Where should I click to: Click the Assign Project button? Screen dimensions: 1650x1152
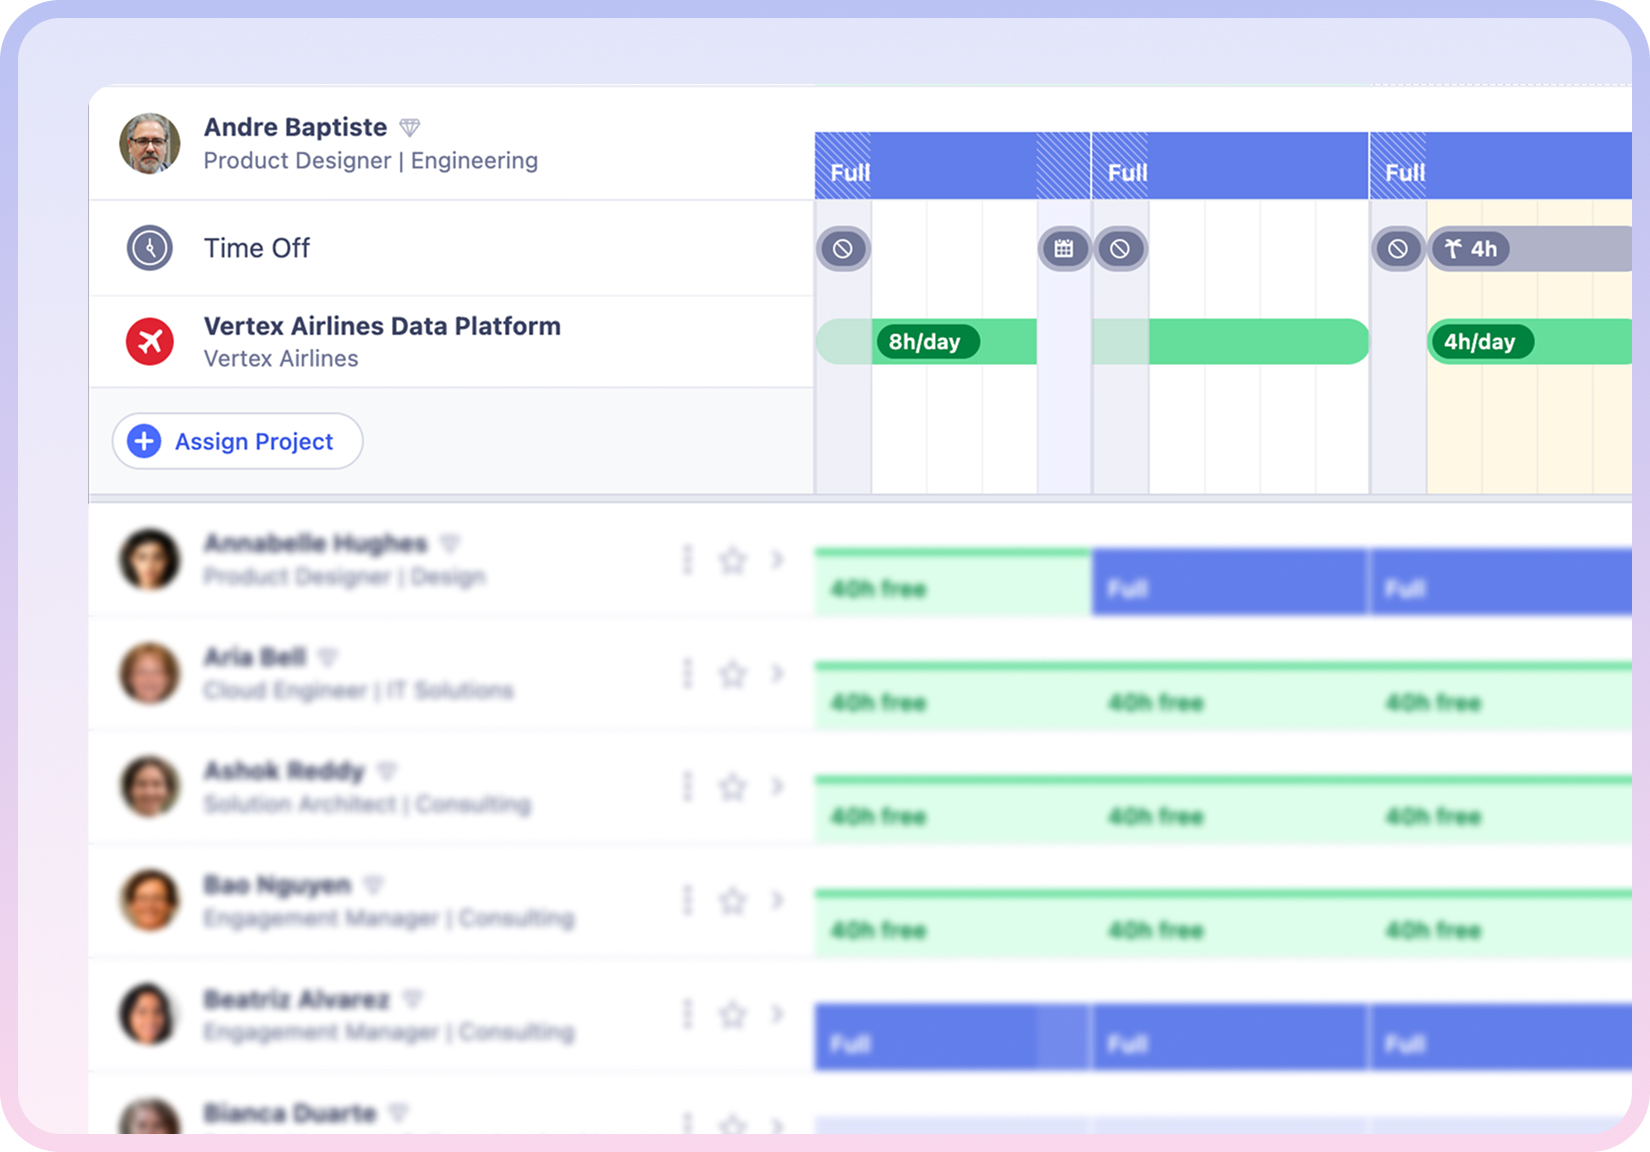(237, 441)
